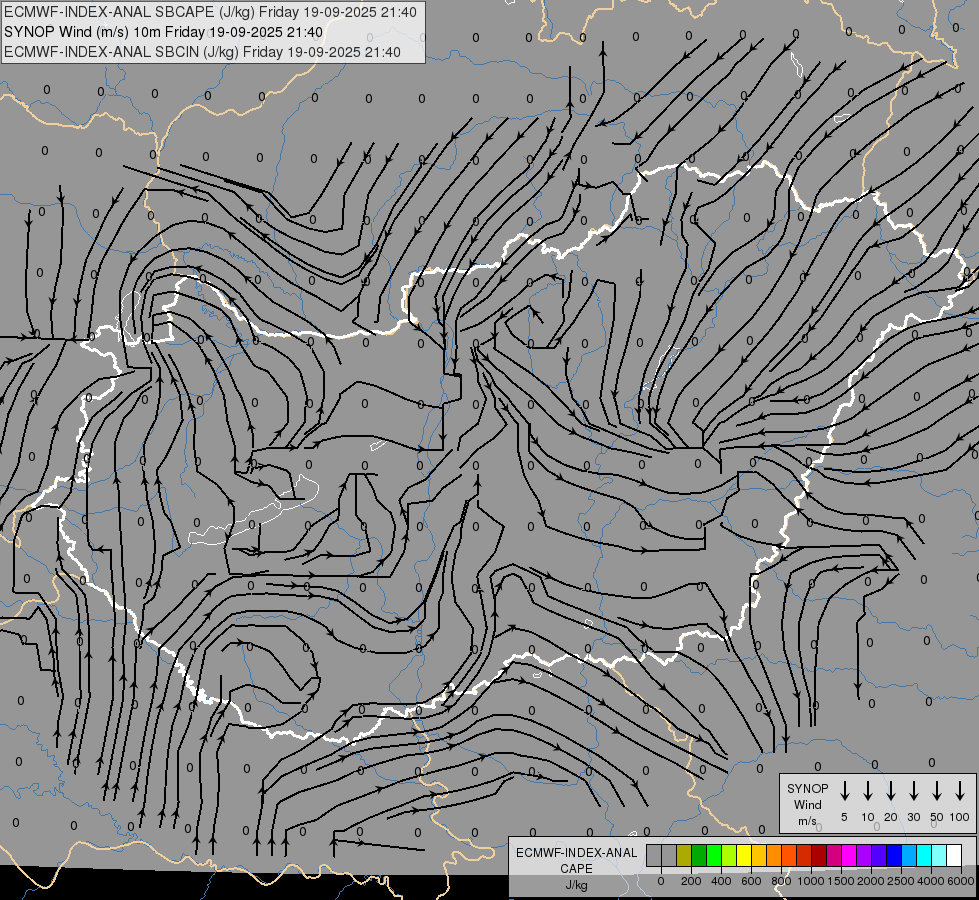Choose the cyan swatch left of 4000 tick
979x900 pixels.
tap(923, 855)
